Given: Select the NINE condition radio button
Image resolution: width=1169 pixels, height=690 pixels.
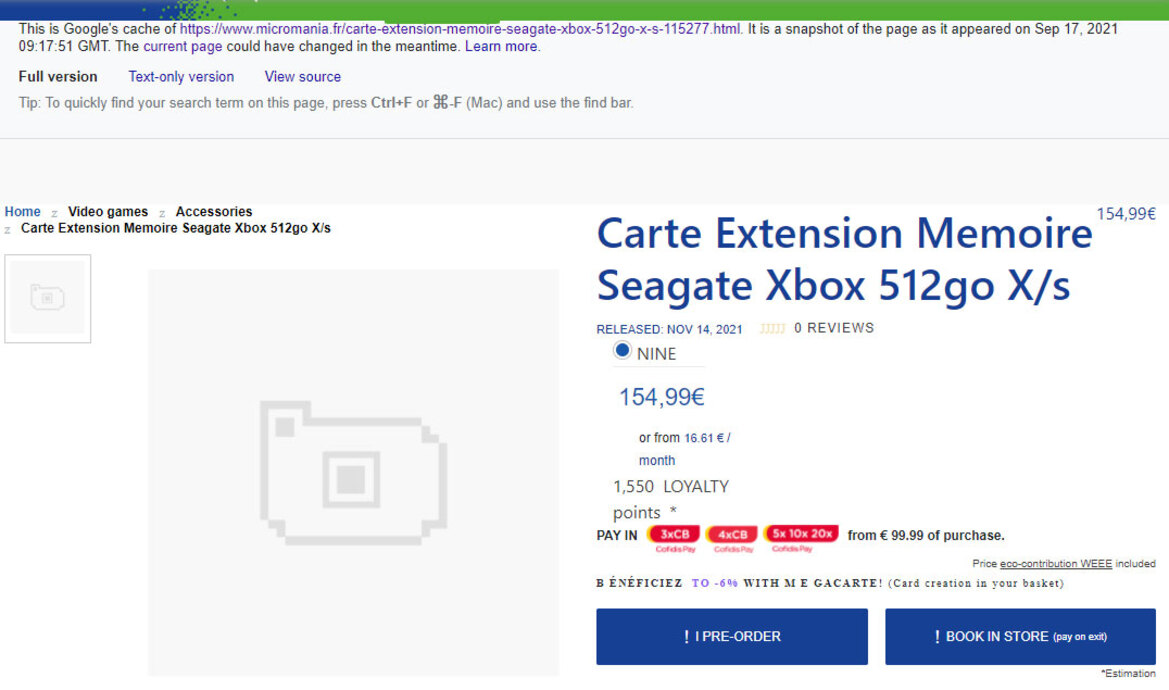Looking at the screenshot, I should pos(622,351).
